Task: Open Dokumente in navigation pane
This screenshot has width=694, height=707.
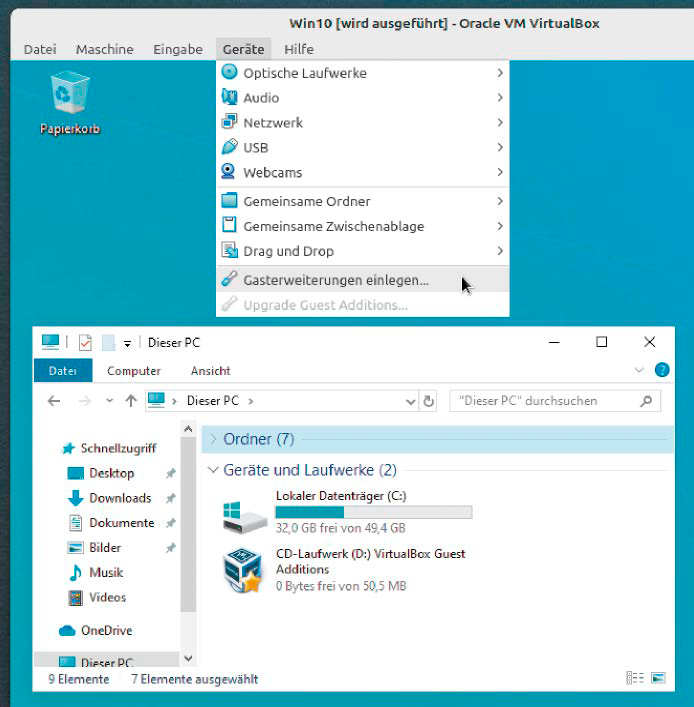Action: pyautogui.click(x=122, y=523)
